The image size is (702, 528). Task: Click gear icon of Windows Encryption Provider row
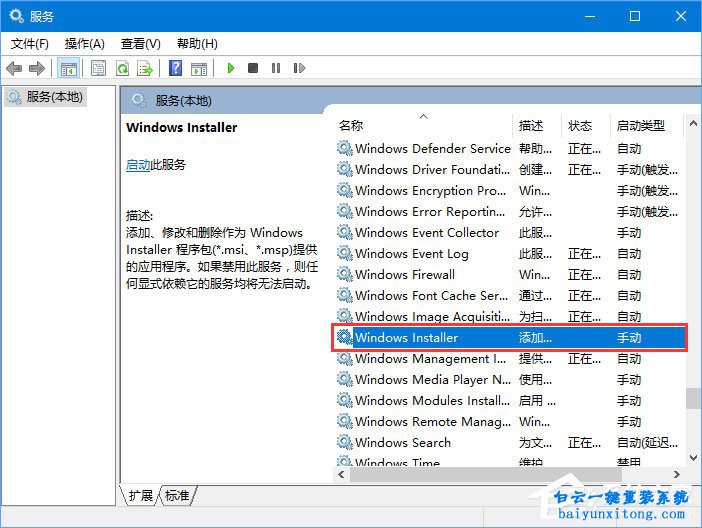345,190
